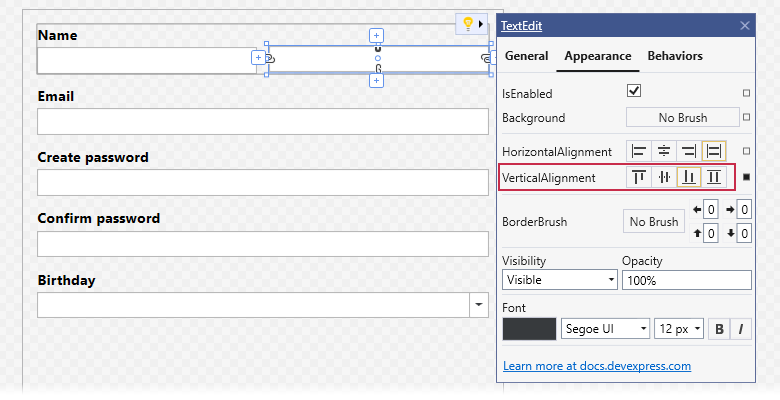Switch to the Behaviors tab
780x400 pixels.
pyautogui.click(x=675, y=56)
